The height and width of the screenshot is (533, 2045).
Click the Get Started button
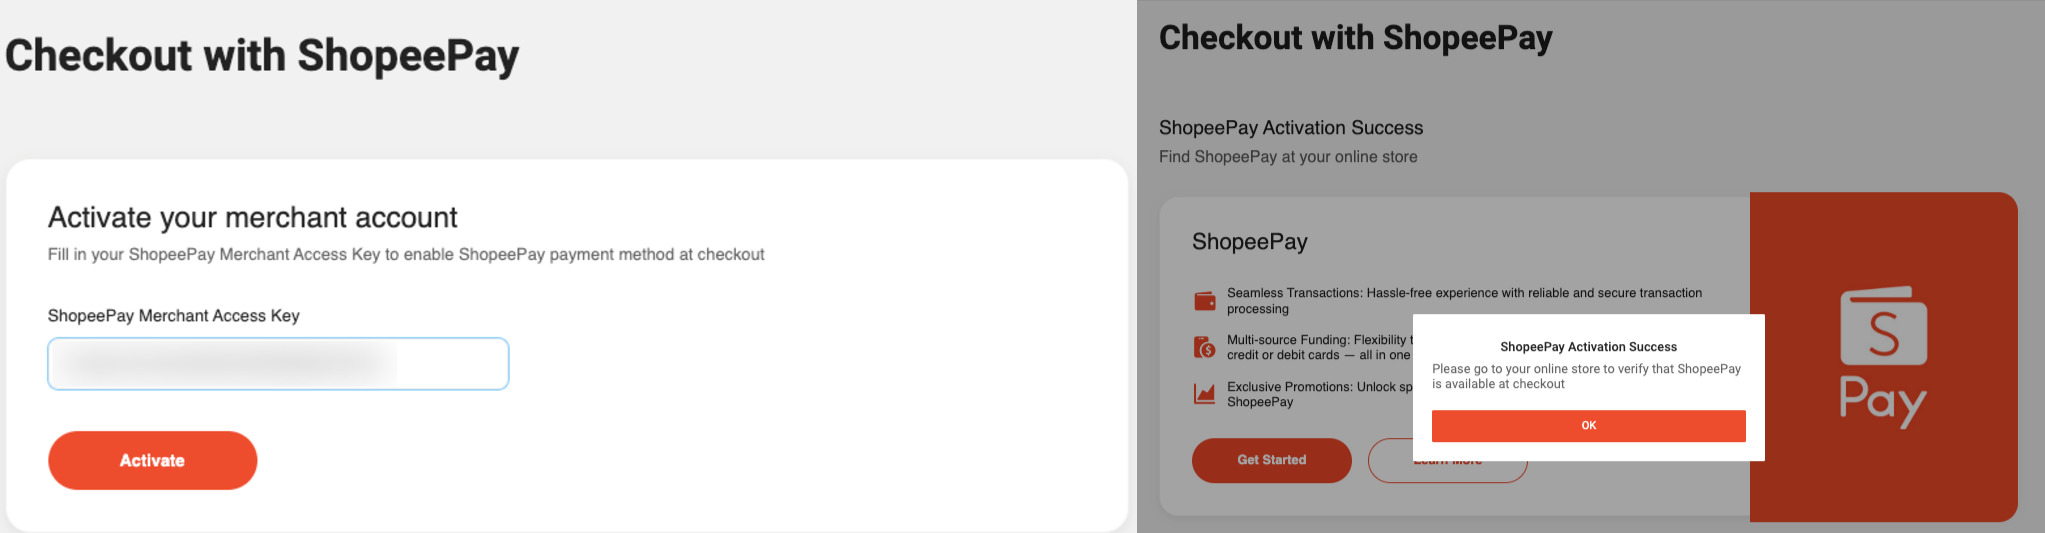click(x=1272, y=460)
